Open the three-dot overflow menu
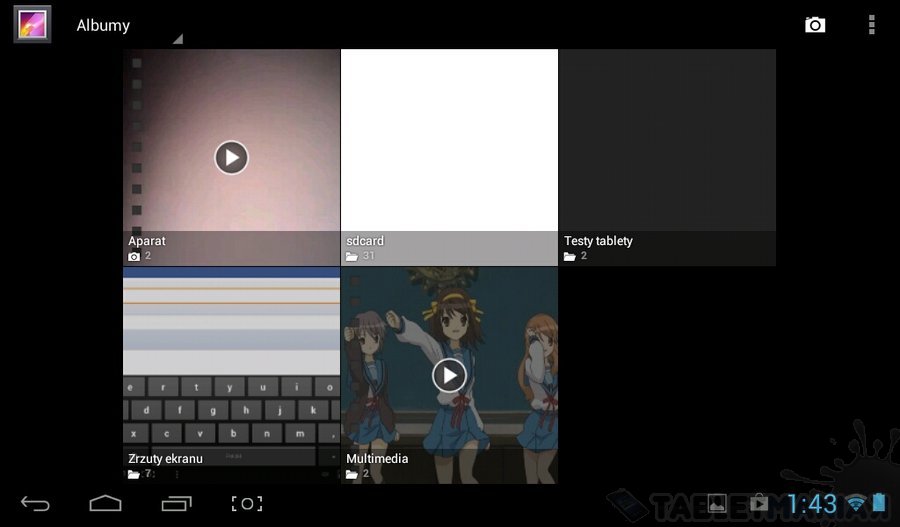This screenshot has height=527, width=900. 871,25
